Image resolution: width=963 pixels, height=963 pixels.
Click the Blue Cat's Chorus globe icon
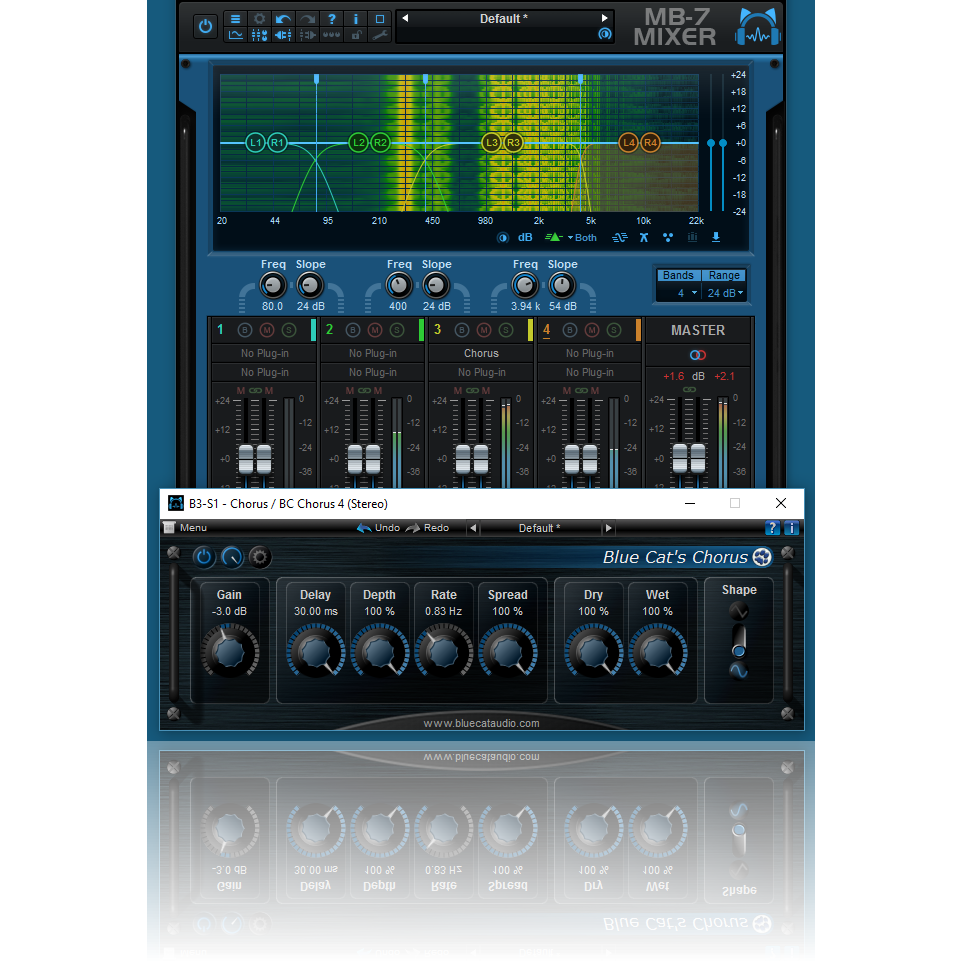(x=762, y=557)
